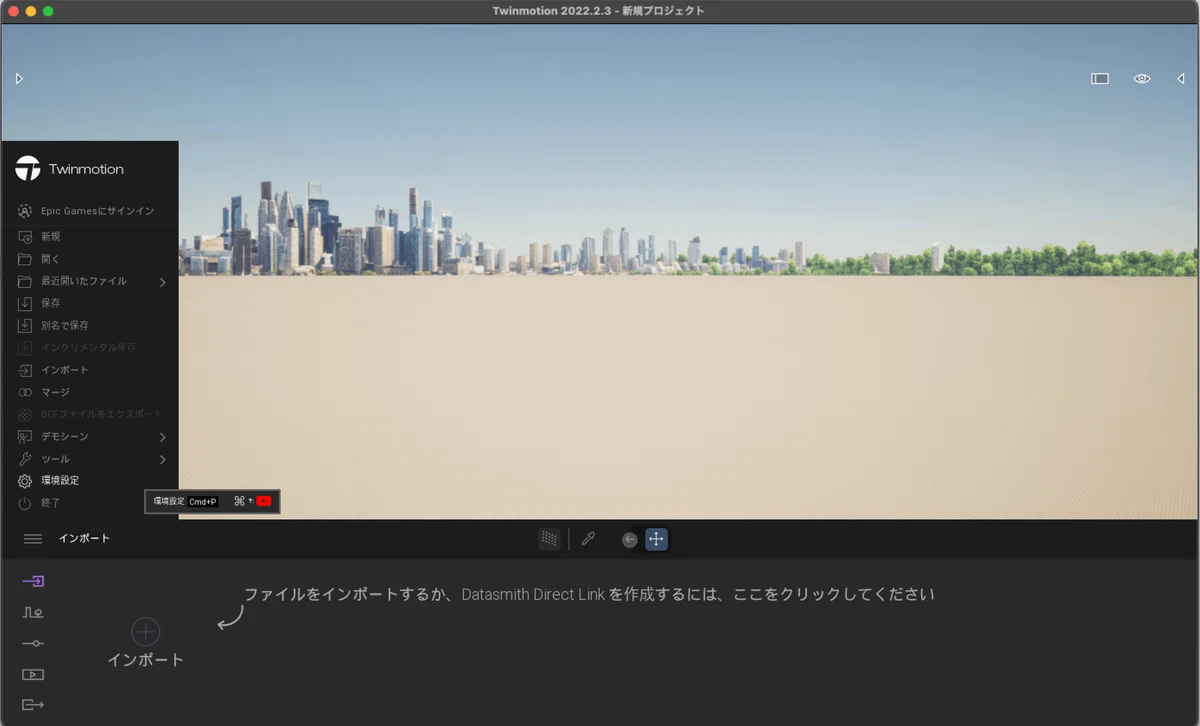The image size is (1200, 726).
Task: Select the material picker eyedropper tool
Action: (x=589, y=539)
